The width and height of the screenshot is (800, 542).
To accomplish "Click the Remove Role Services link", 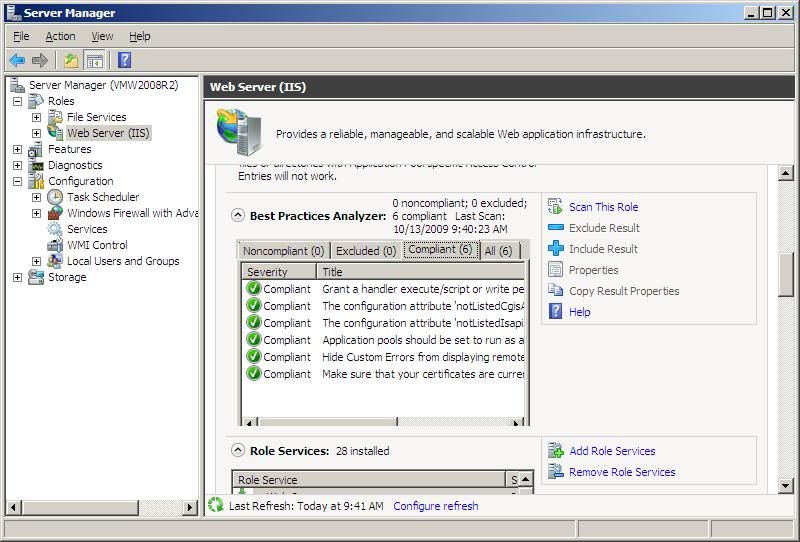I will tap(622, 472).
